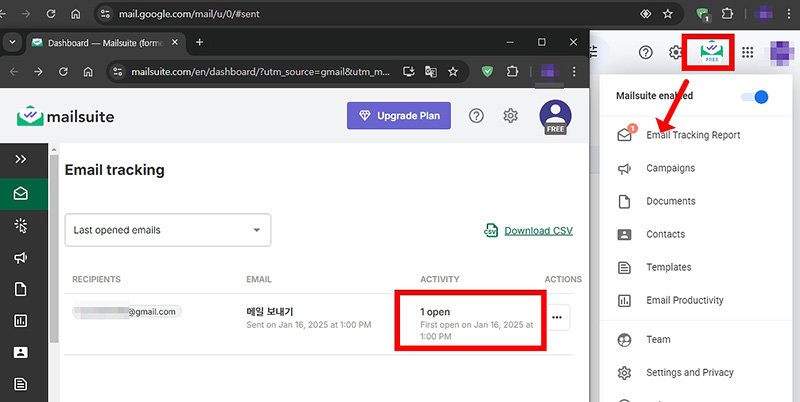Reload the Gmail window page
The height and width of the screenshot is (402, 800).
coord(51,14)
